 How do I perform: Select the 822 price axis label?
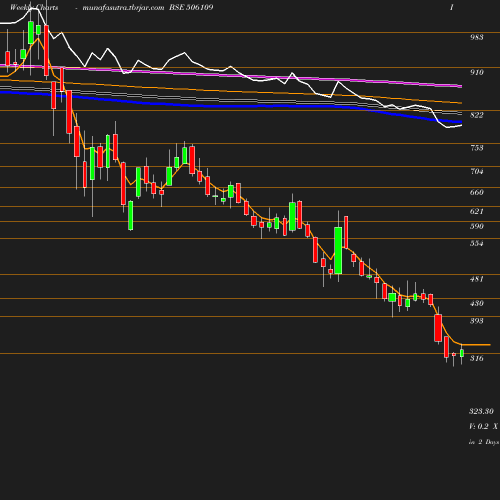click(x=477, y=115)
